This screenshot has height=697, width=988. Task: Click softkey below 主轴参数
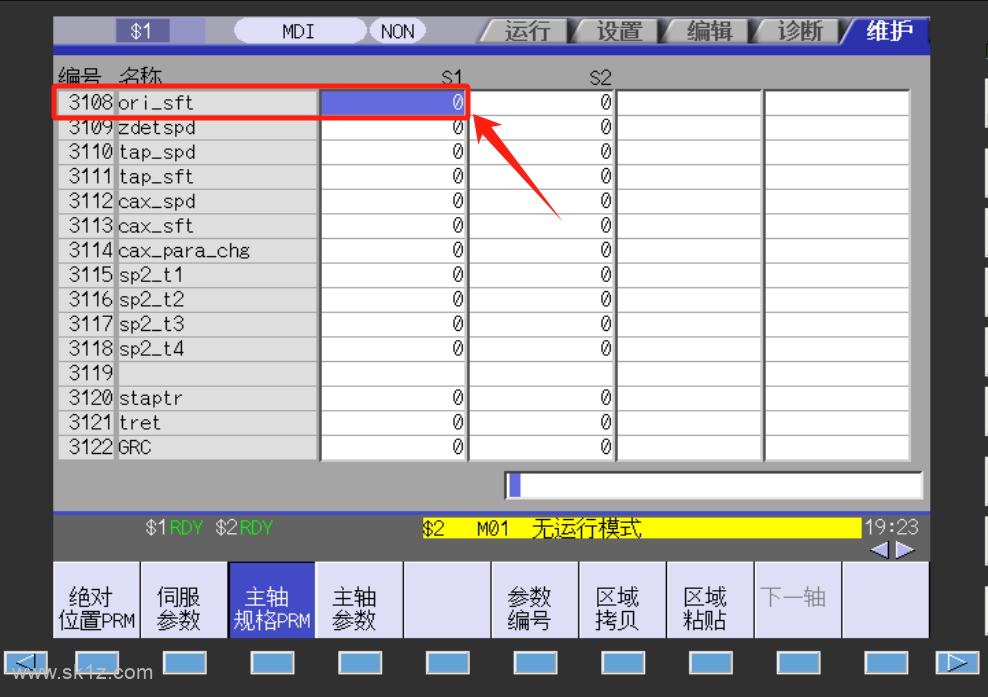coord(360,663)
